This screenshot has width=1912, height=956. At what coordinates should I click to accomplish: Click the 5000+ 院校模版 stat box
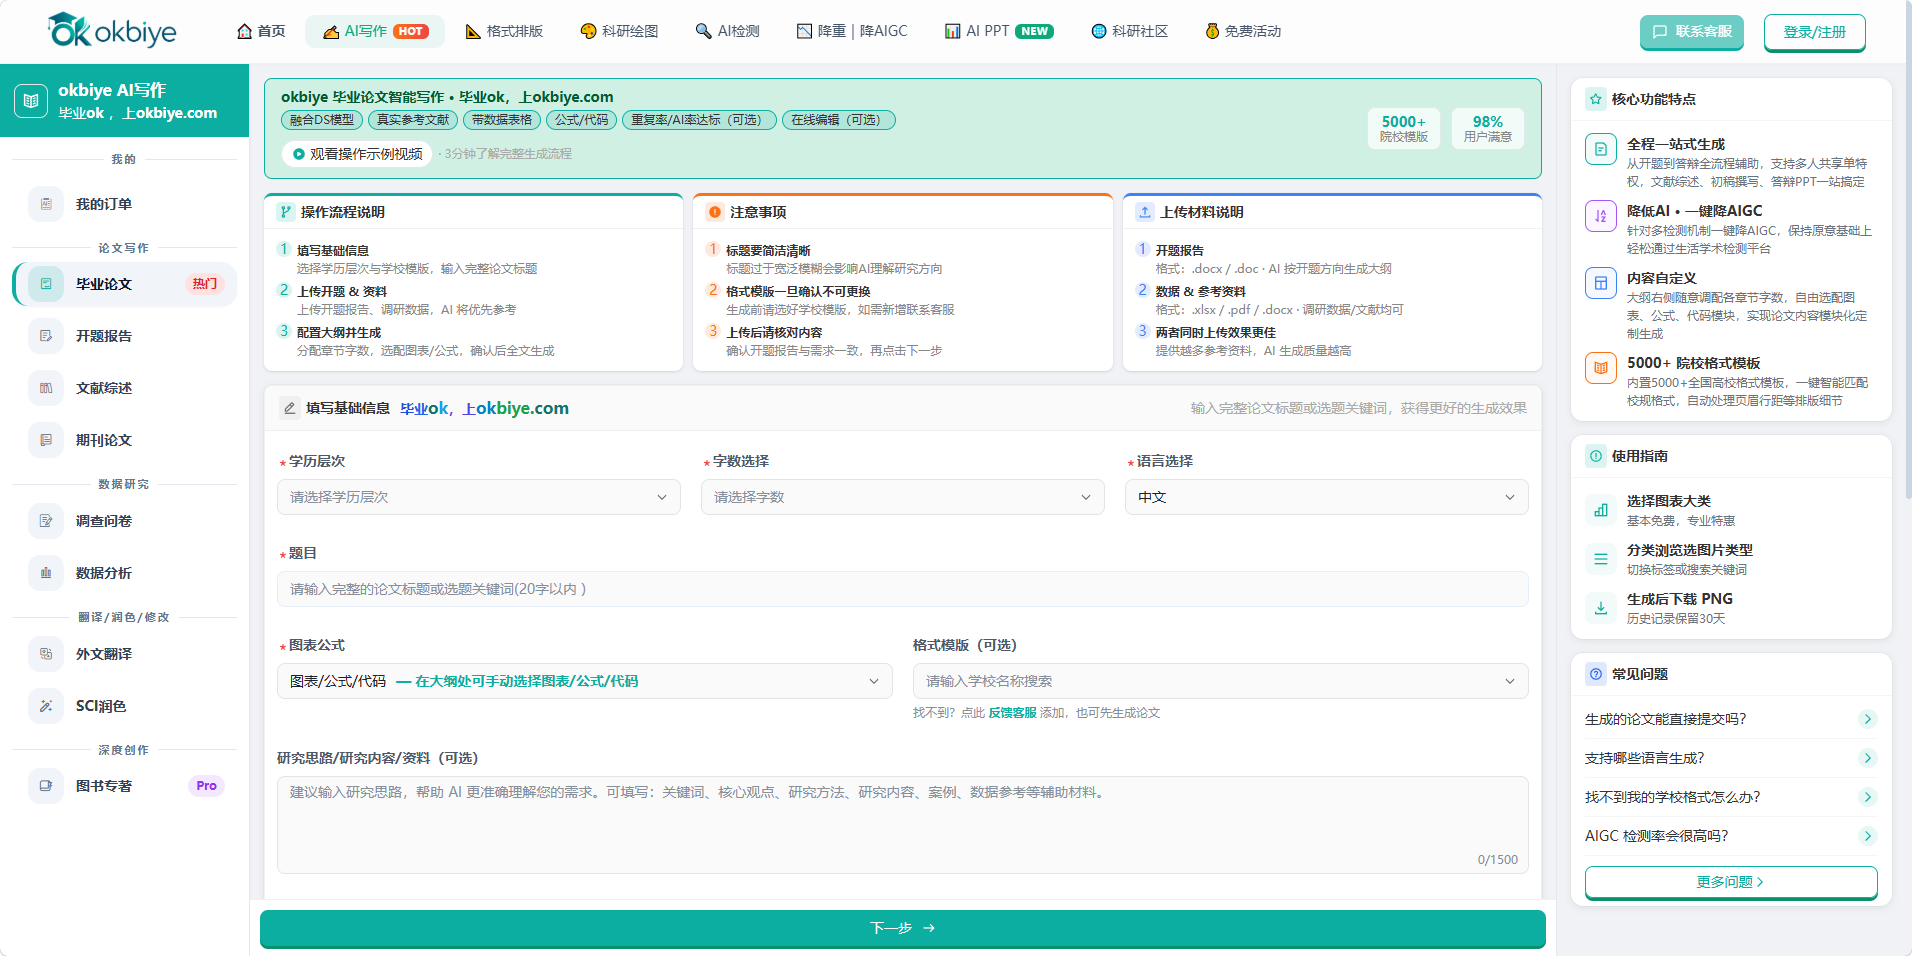coord(1404,128)
